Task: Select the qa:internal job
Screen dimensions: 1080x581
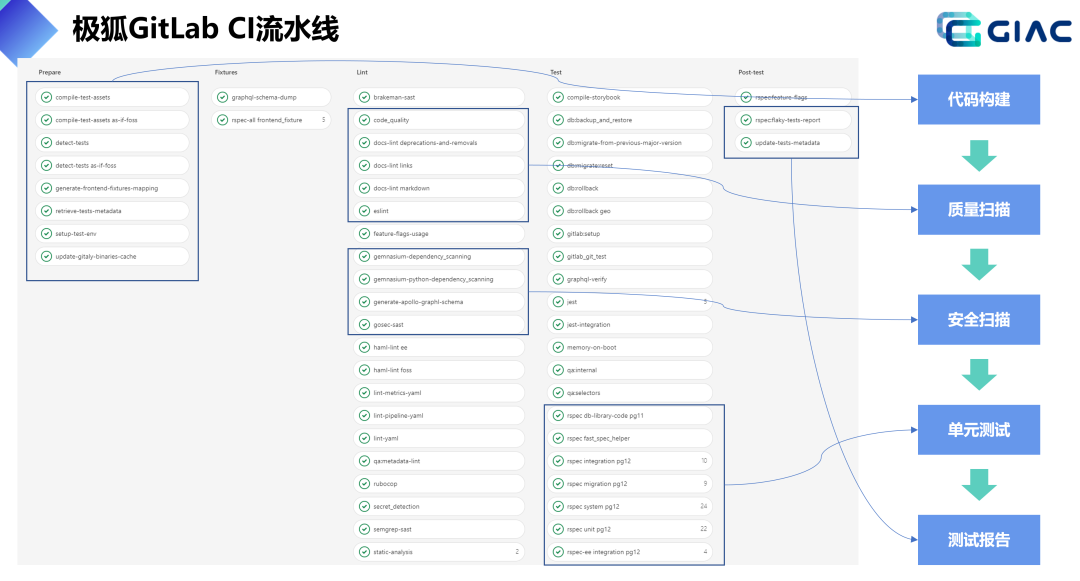Action: pos(630,370)
